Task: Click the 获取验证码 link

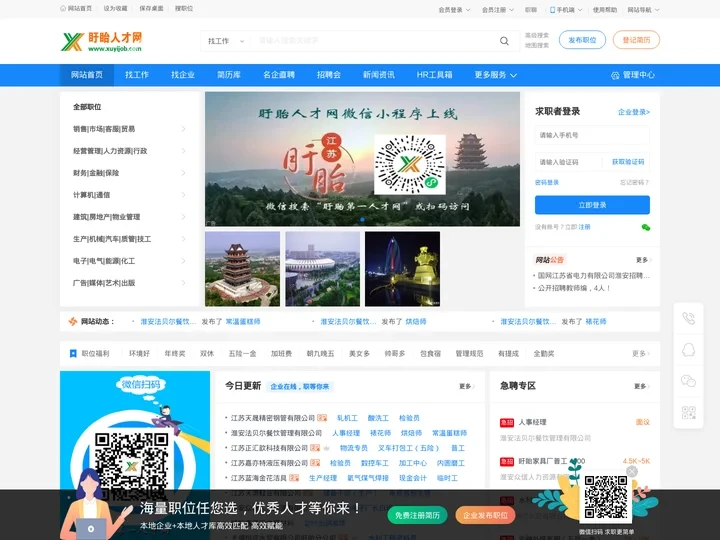Action: [628, 162]
